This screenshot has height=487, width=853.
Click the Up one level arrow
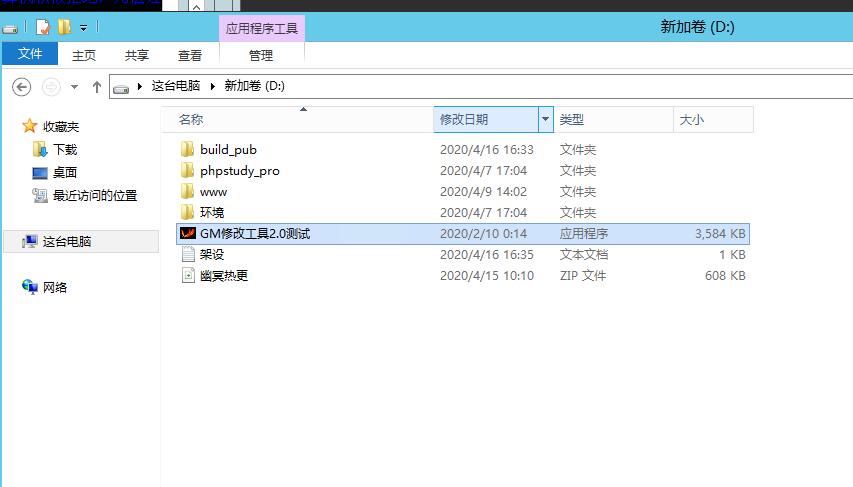click(97, 87)
